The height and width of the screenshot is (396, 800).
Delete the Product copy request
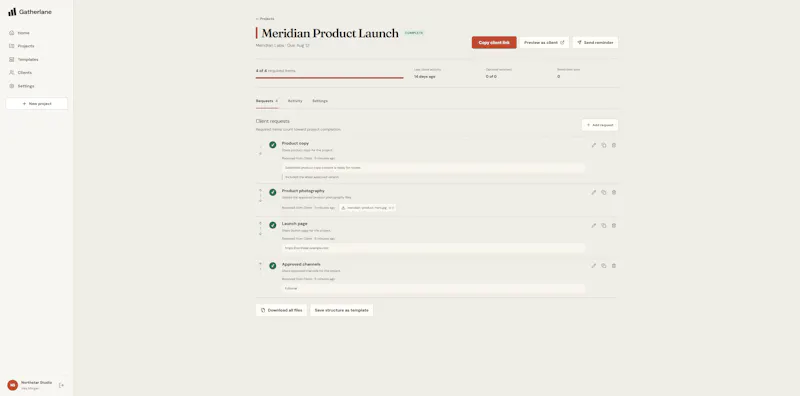point(614,145)
